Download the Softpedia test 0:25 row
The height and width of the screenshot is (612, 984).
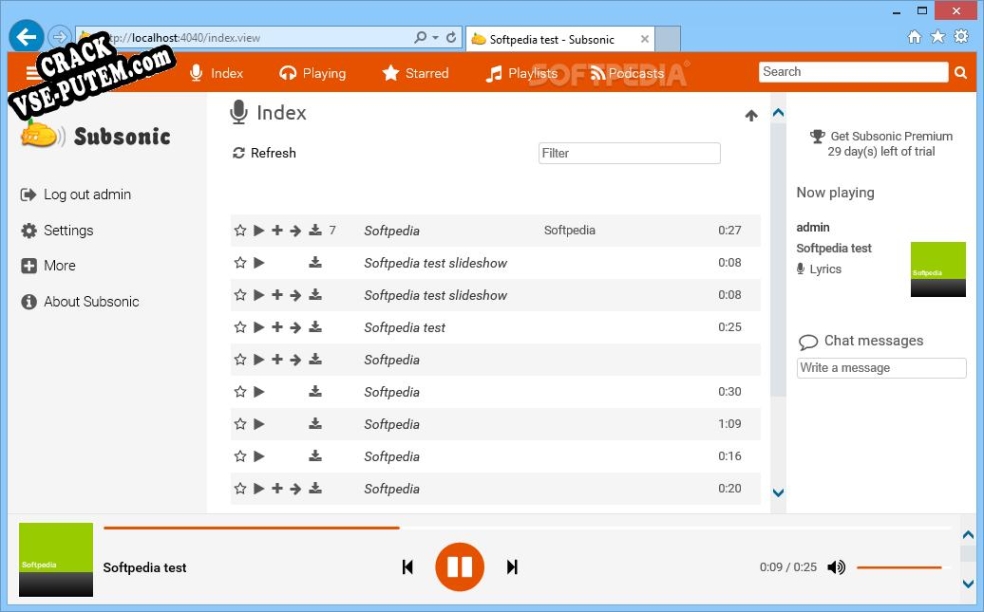click(x=315, y=327)
